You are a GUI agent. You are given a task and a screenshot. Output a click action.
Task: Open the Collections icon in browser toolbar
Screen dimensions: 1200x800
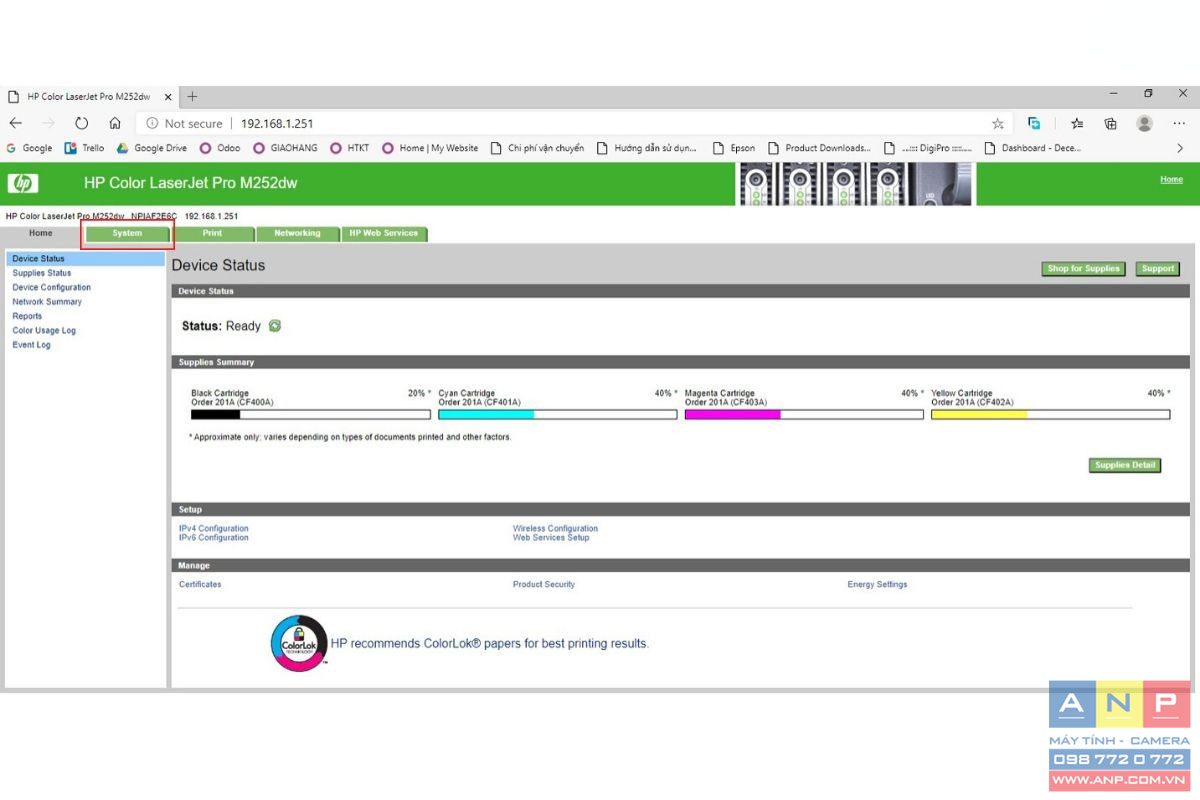coord(1110,124)
